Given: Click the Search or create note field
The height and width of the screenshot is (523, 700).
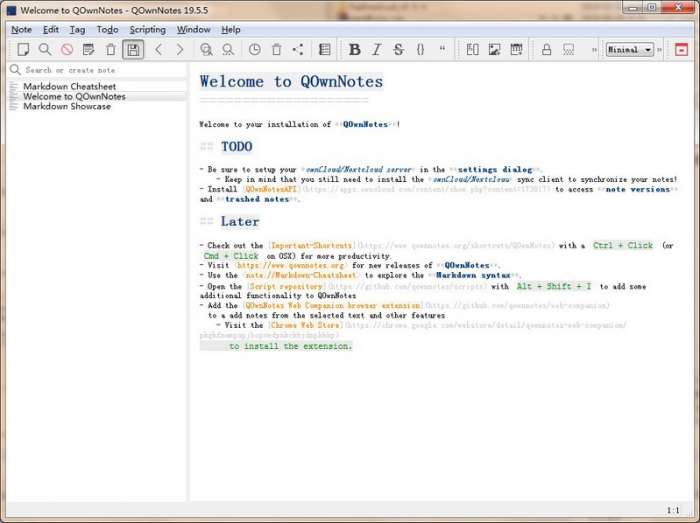Looking at the screenshot, I should coord(100,70).
